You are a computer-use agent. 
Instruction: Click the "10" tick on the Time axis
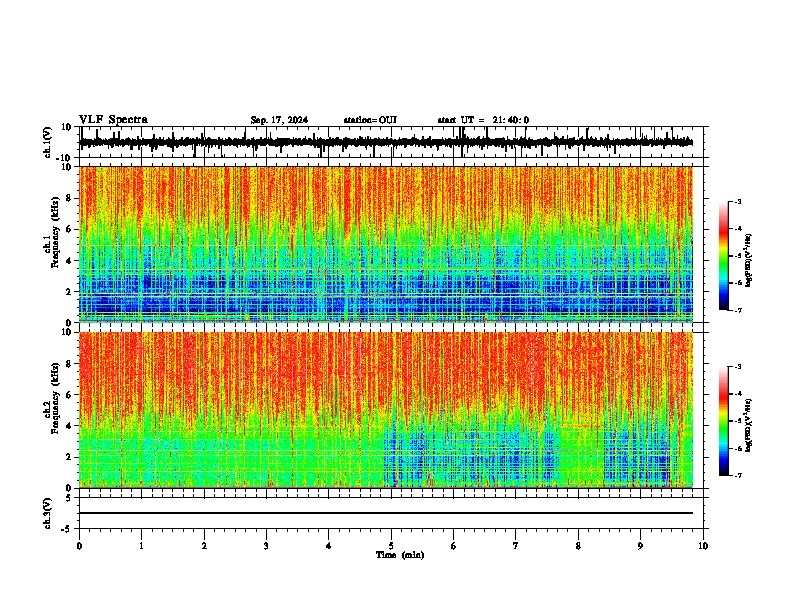703,546
